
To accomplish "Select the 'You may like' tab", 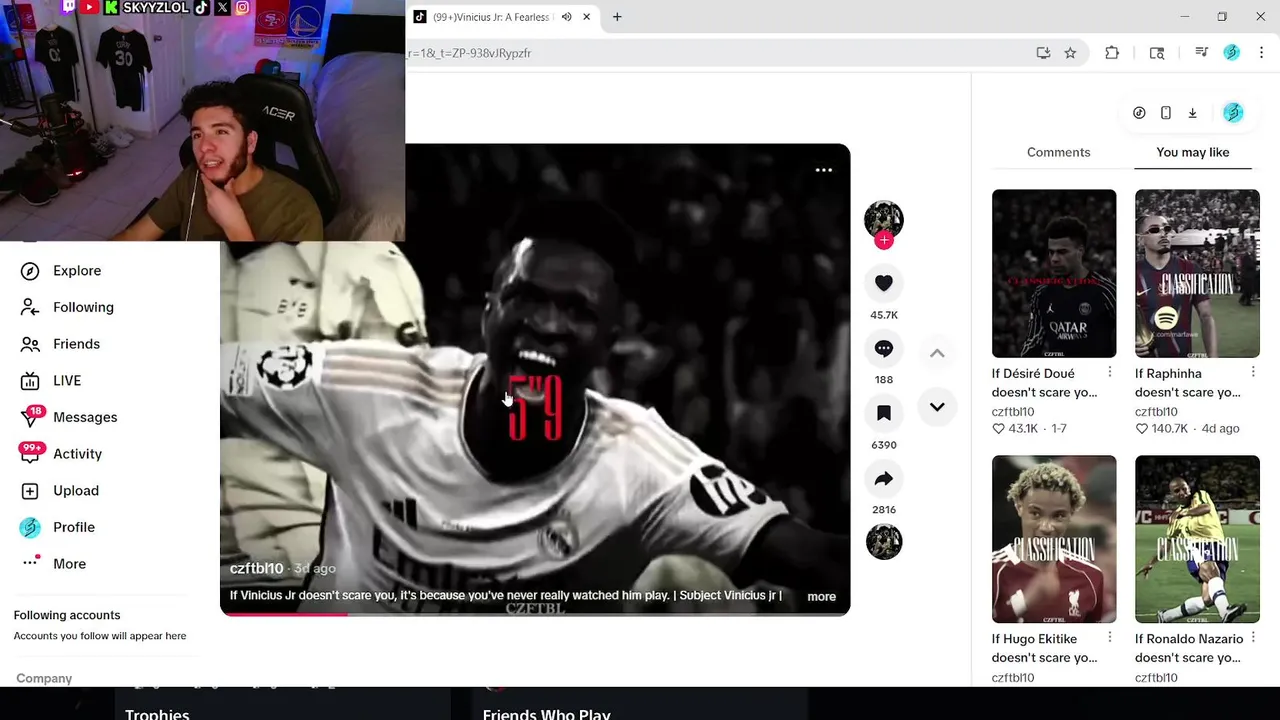I will (x=1193, y=152).
